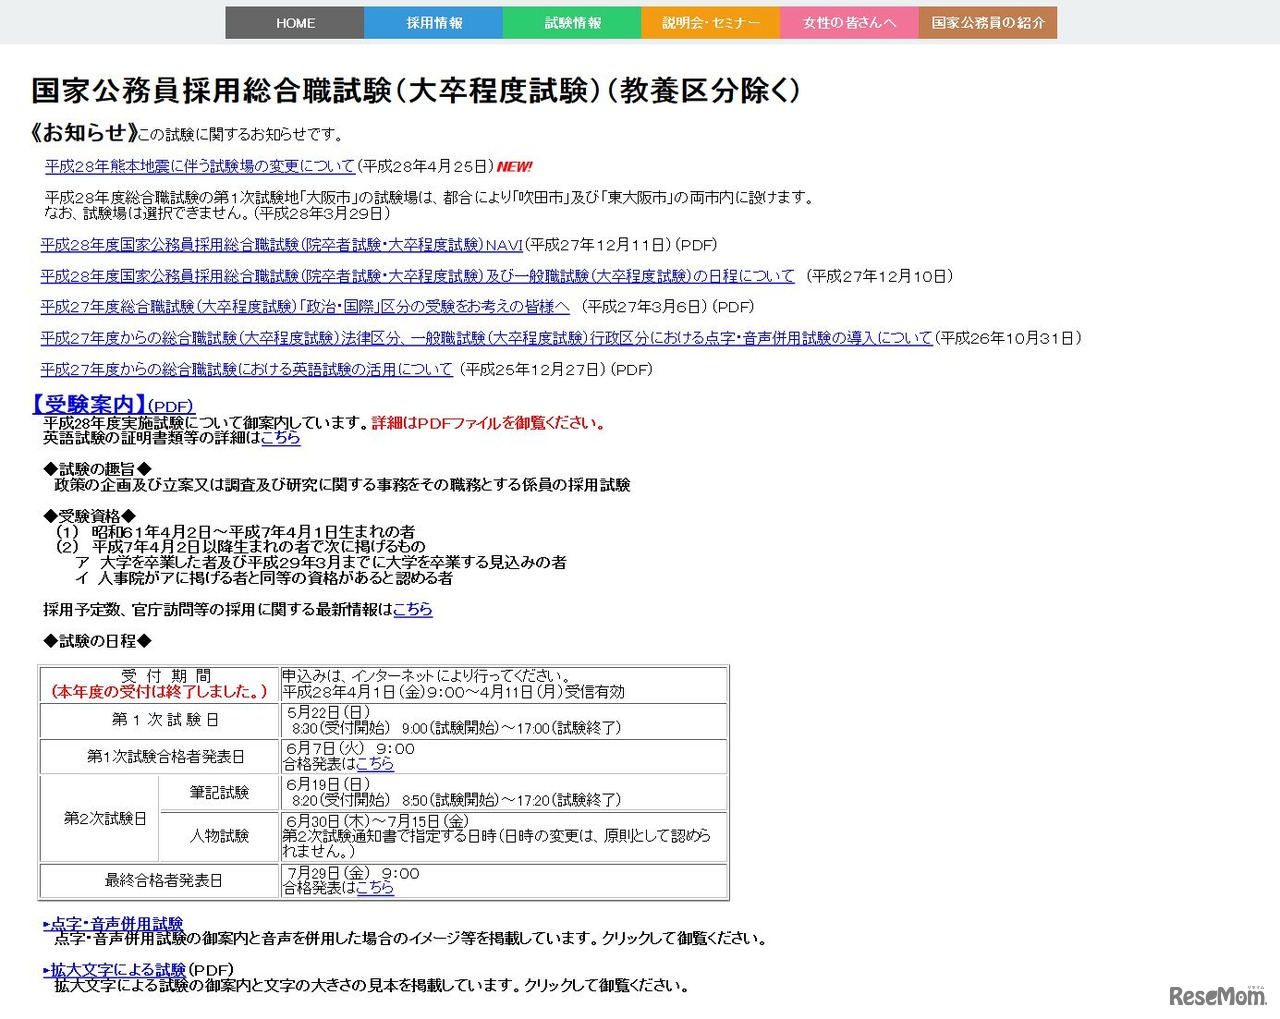Open the English test utilization notice link
1280x1019 pixels.
click(x=245, y=369)
